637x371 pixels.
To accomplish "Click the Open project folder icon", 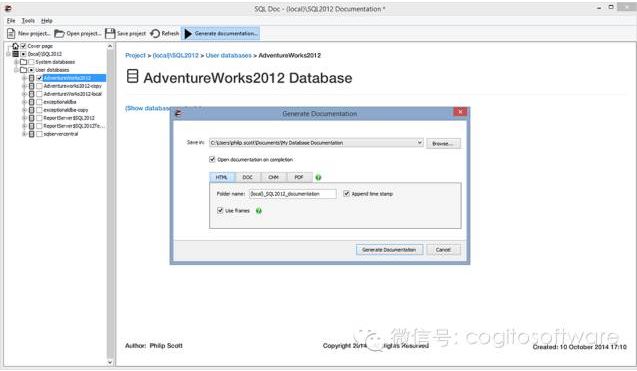I will pos(59,33).
